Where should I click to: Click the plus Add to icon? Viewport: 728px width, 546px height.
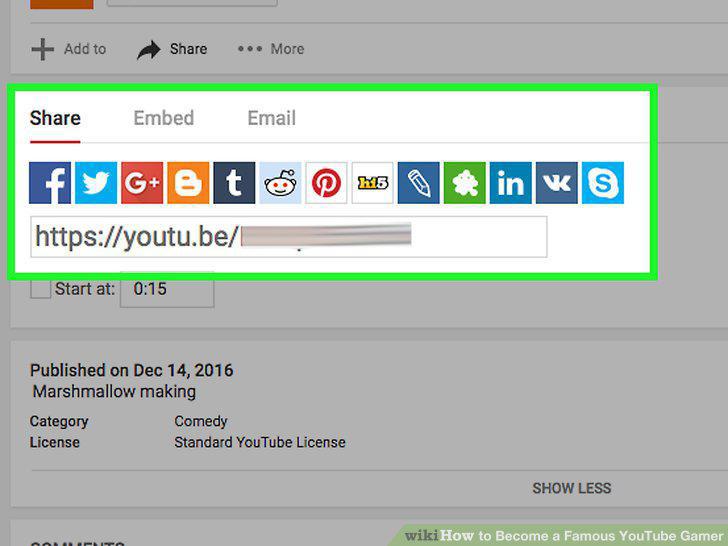43,49
